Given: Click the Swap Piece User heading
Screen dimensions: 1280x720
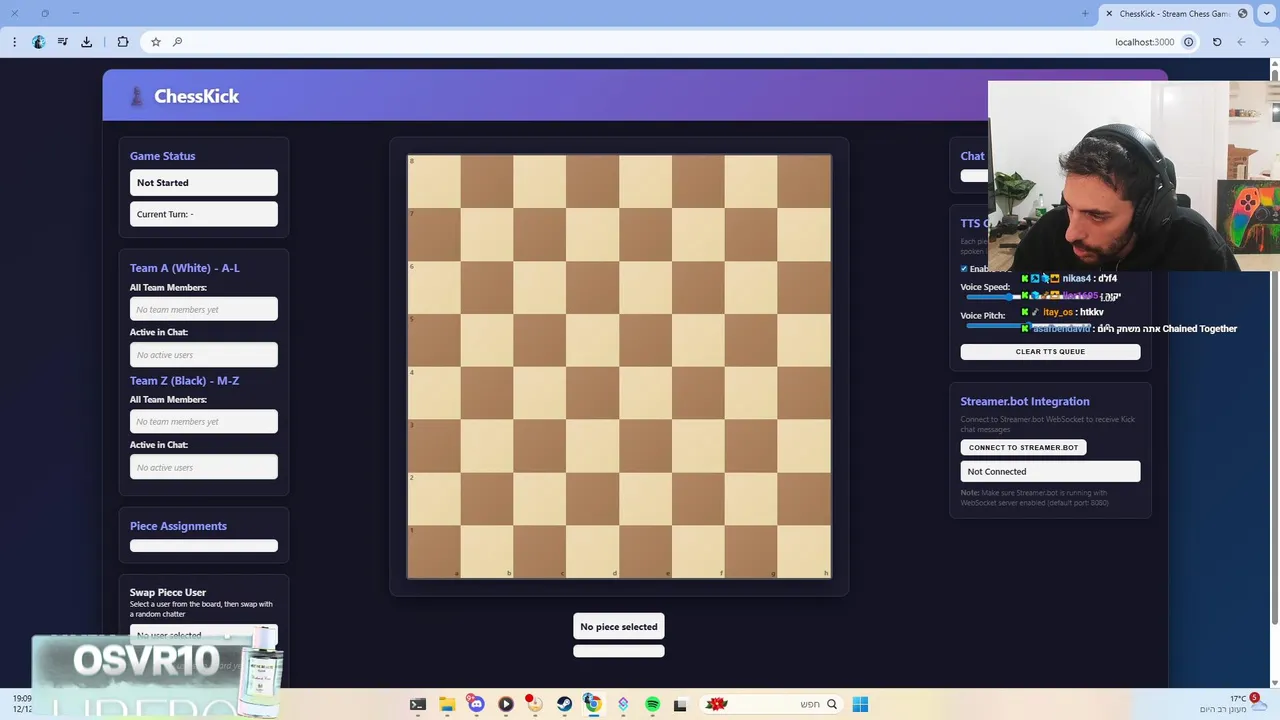Looking at the screenshot, I should [x=168, y=592].
